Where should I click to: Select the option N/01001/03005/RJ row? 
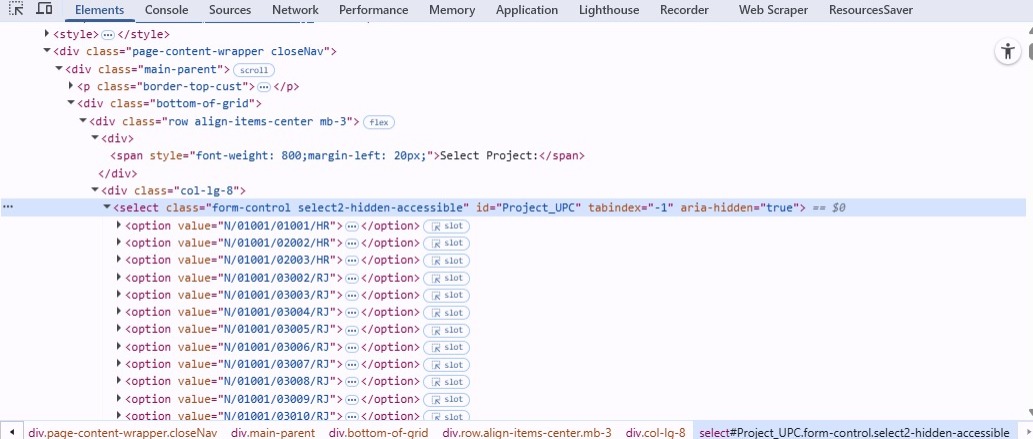click(x=233, y=329)
